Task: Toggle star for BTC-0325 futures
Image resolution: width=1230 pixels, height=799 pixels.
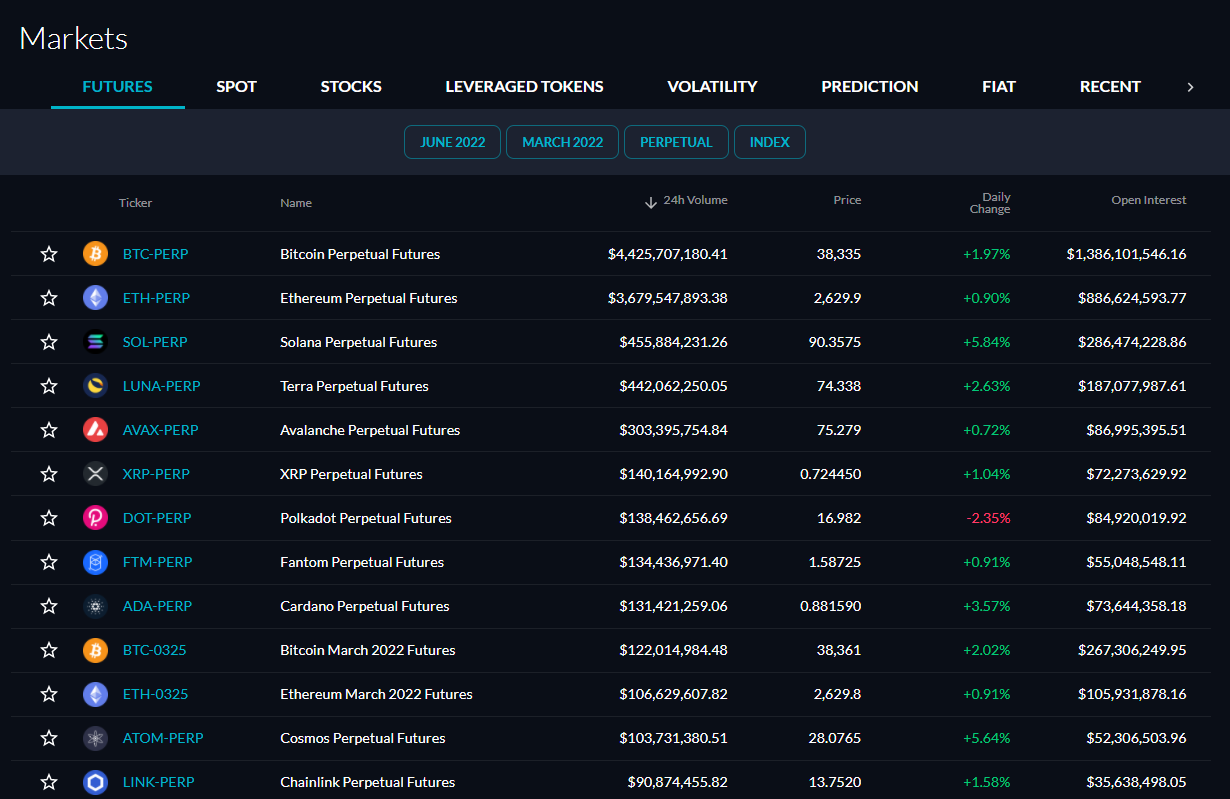Action: pyautogui.click(x=49, y=650)
